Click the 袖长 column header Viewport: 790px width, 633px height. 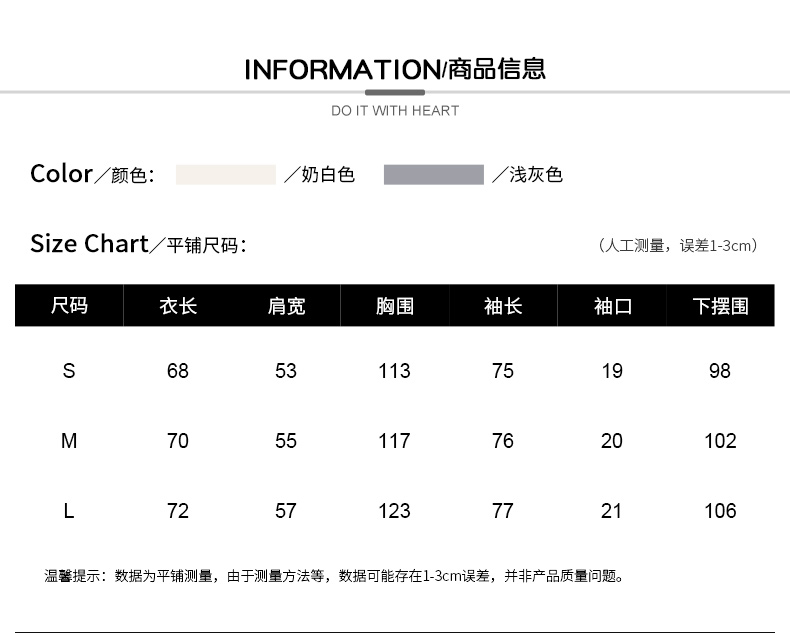503,305
